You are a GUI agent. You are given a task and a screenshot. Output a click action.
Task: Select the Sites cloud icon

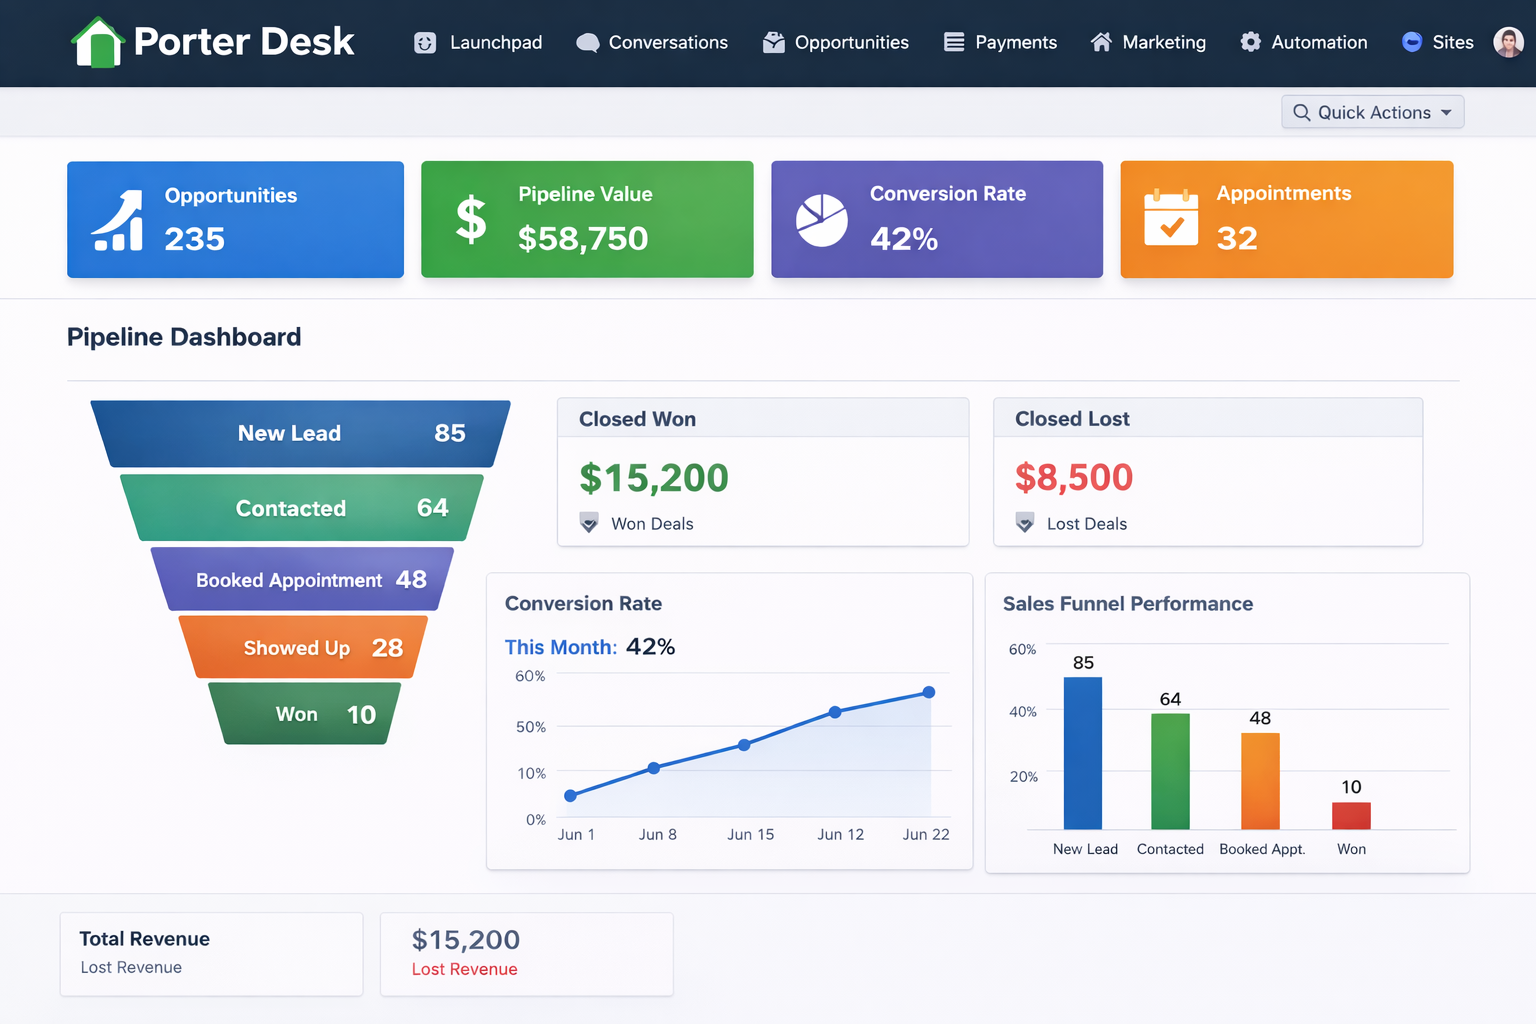1411,42
